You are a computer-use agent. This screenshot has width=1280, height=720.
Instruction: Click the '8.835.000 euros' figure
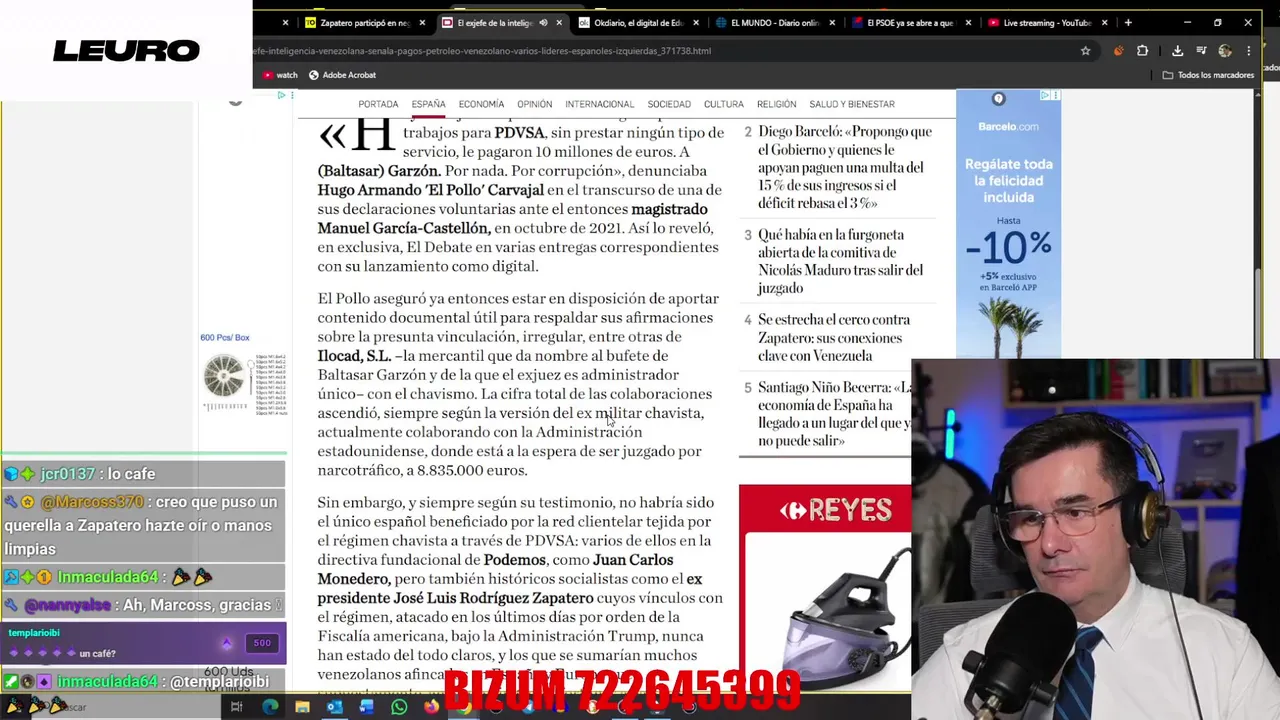472,470
